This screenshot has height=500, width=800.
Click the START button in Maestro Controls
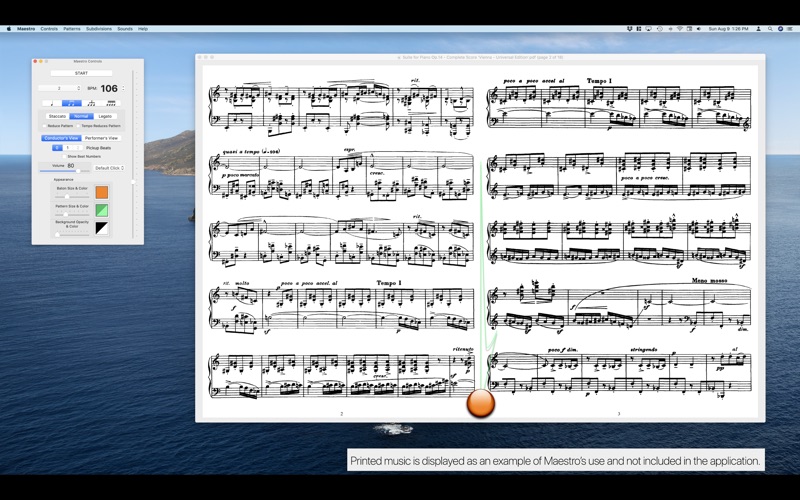[x=82, y=73]
